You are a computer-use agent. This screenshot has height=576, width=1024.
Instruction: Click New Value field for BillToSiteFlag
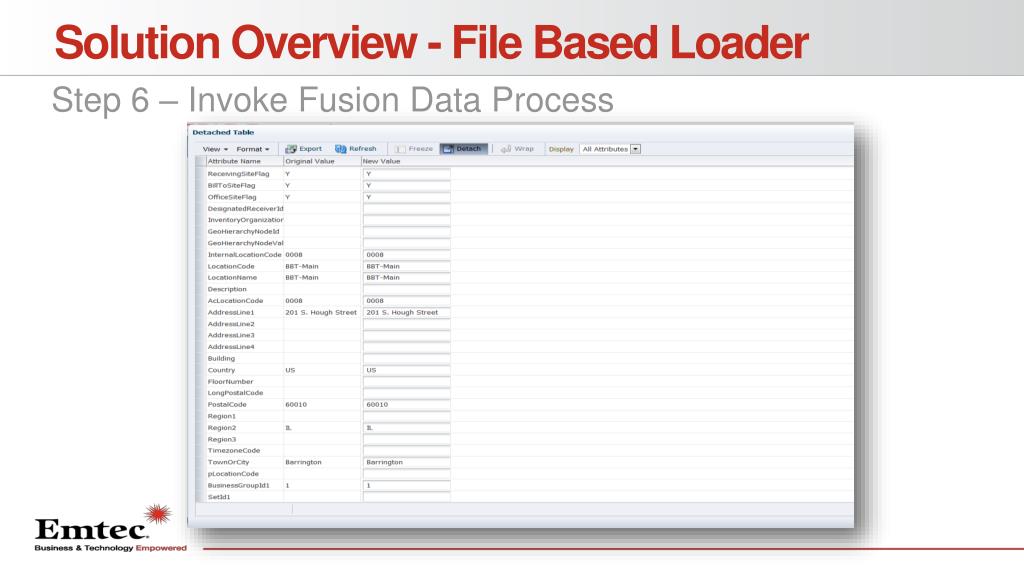(x=406, y=185)
